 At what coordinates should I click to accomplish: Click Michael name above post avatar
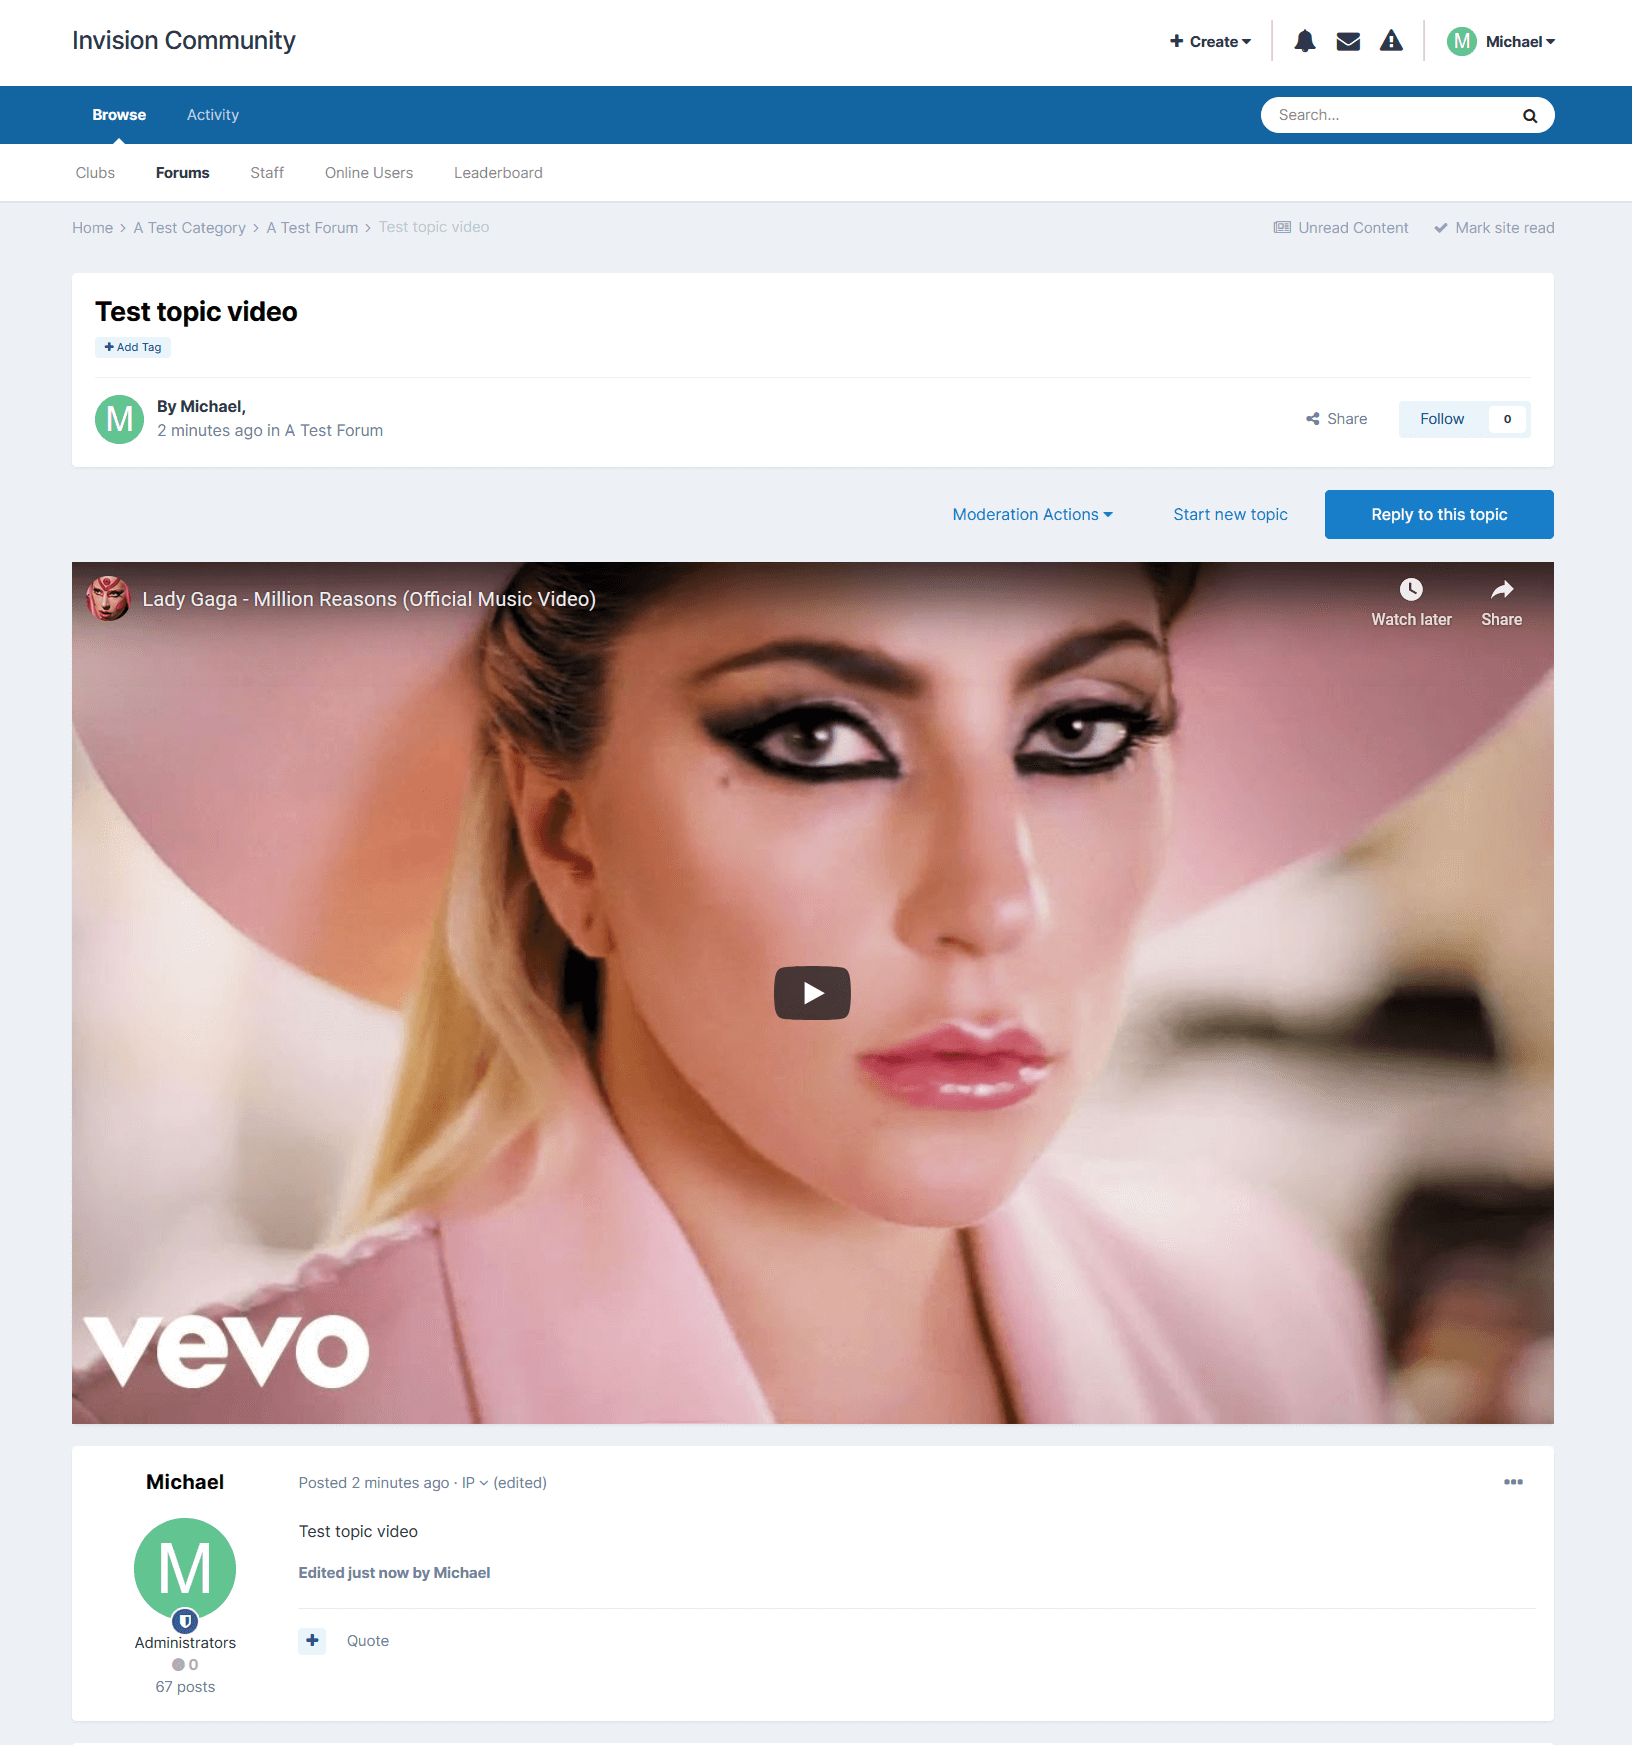(x=185, y=1482)
